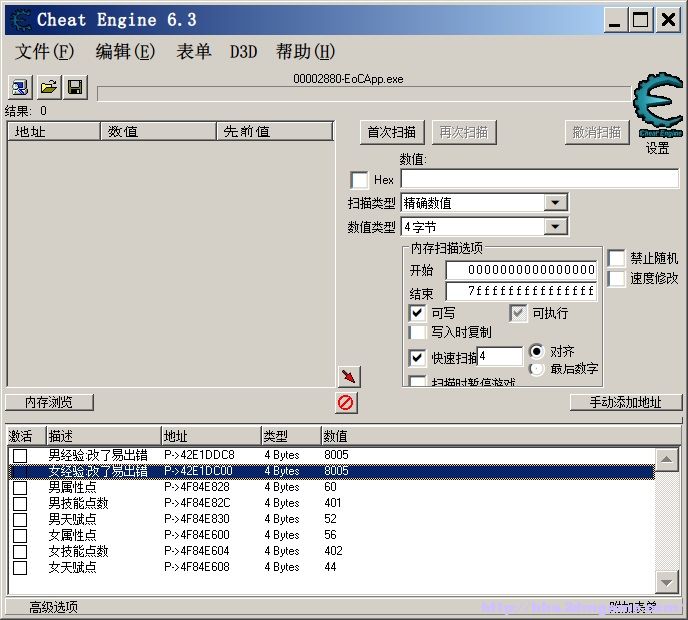Click the 描述 column header

[x=104, y=436]
